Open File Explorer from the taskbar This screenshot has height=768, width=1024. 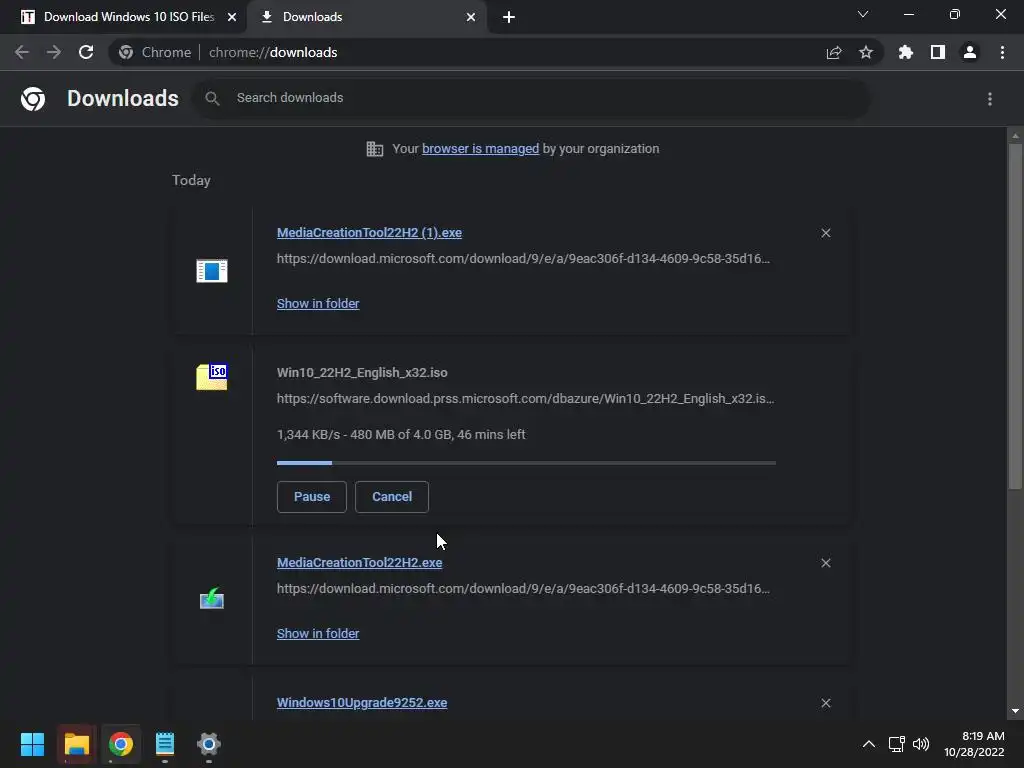click(76, 744)
